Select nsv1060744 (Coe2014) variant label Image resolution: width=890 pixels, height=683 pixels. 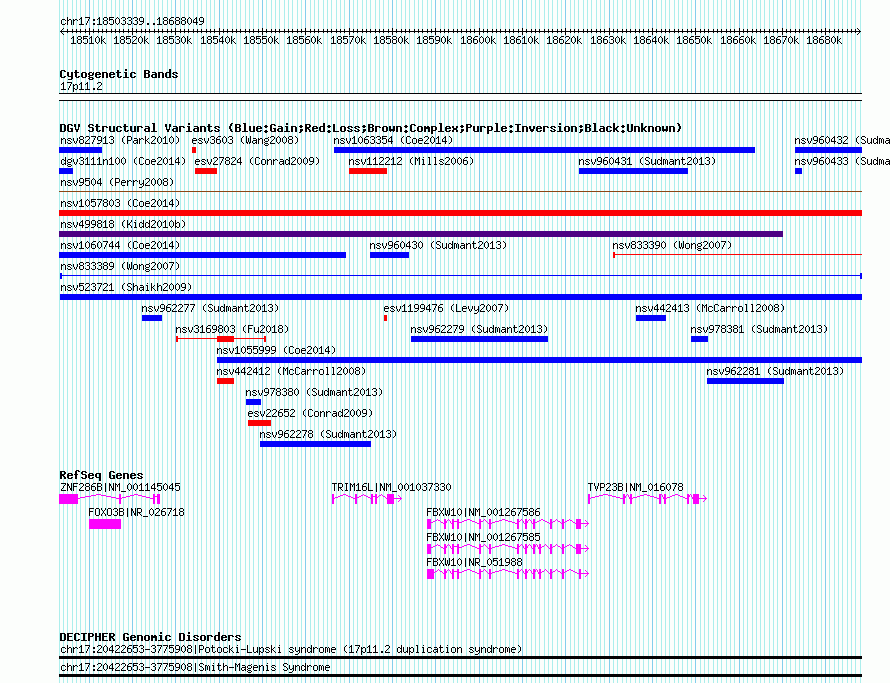pos(120,245)
